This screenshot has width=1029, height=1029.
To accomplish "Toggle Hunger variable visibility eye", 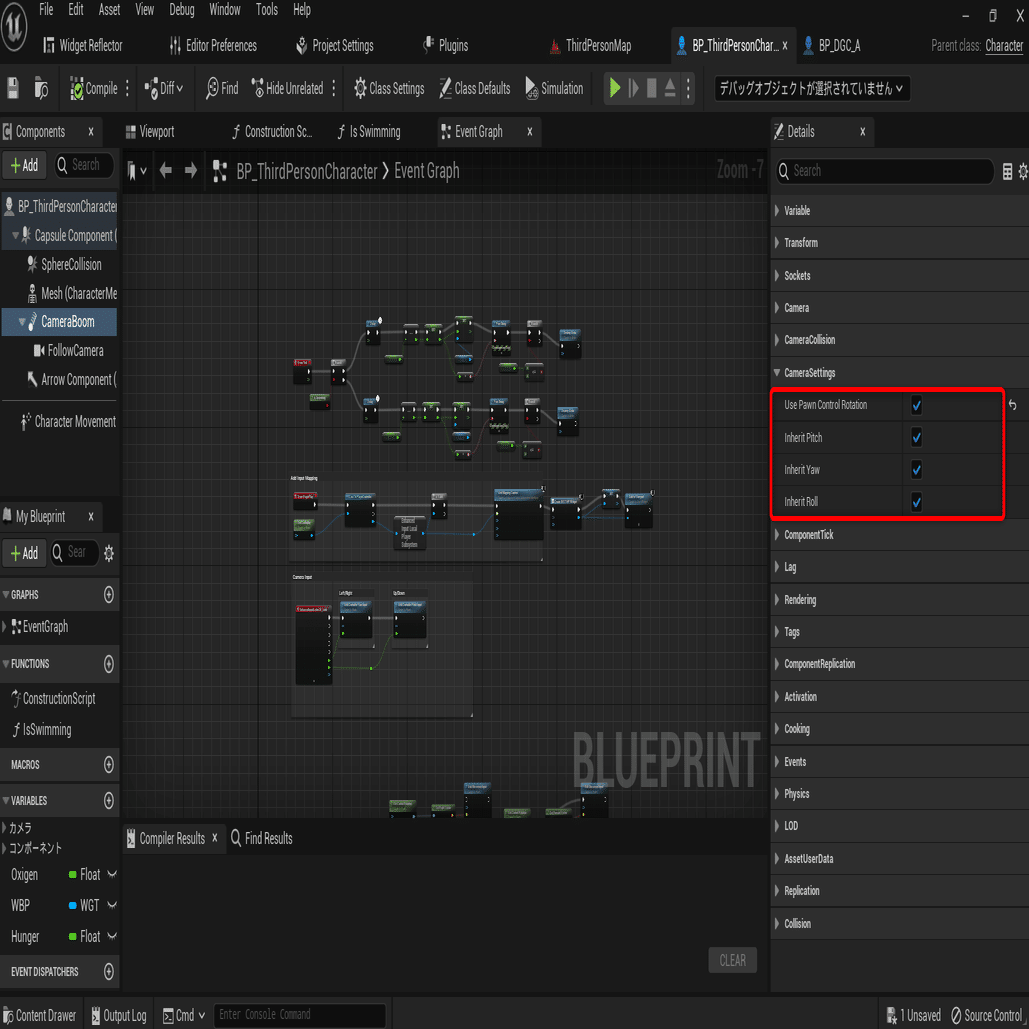I will 112,936.
